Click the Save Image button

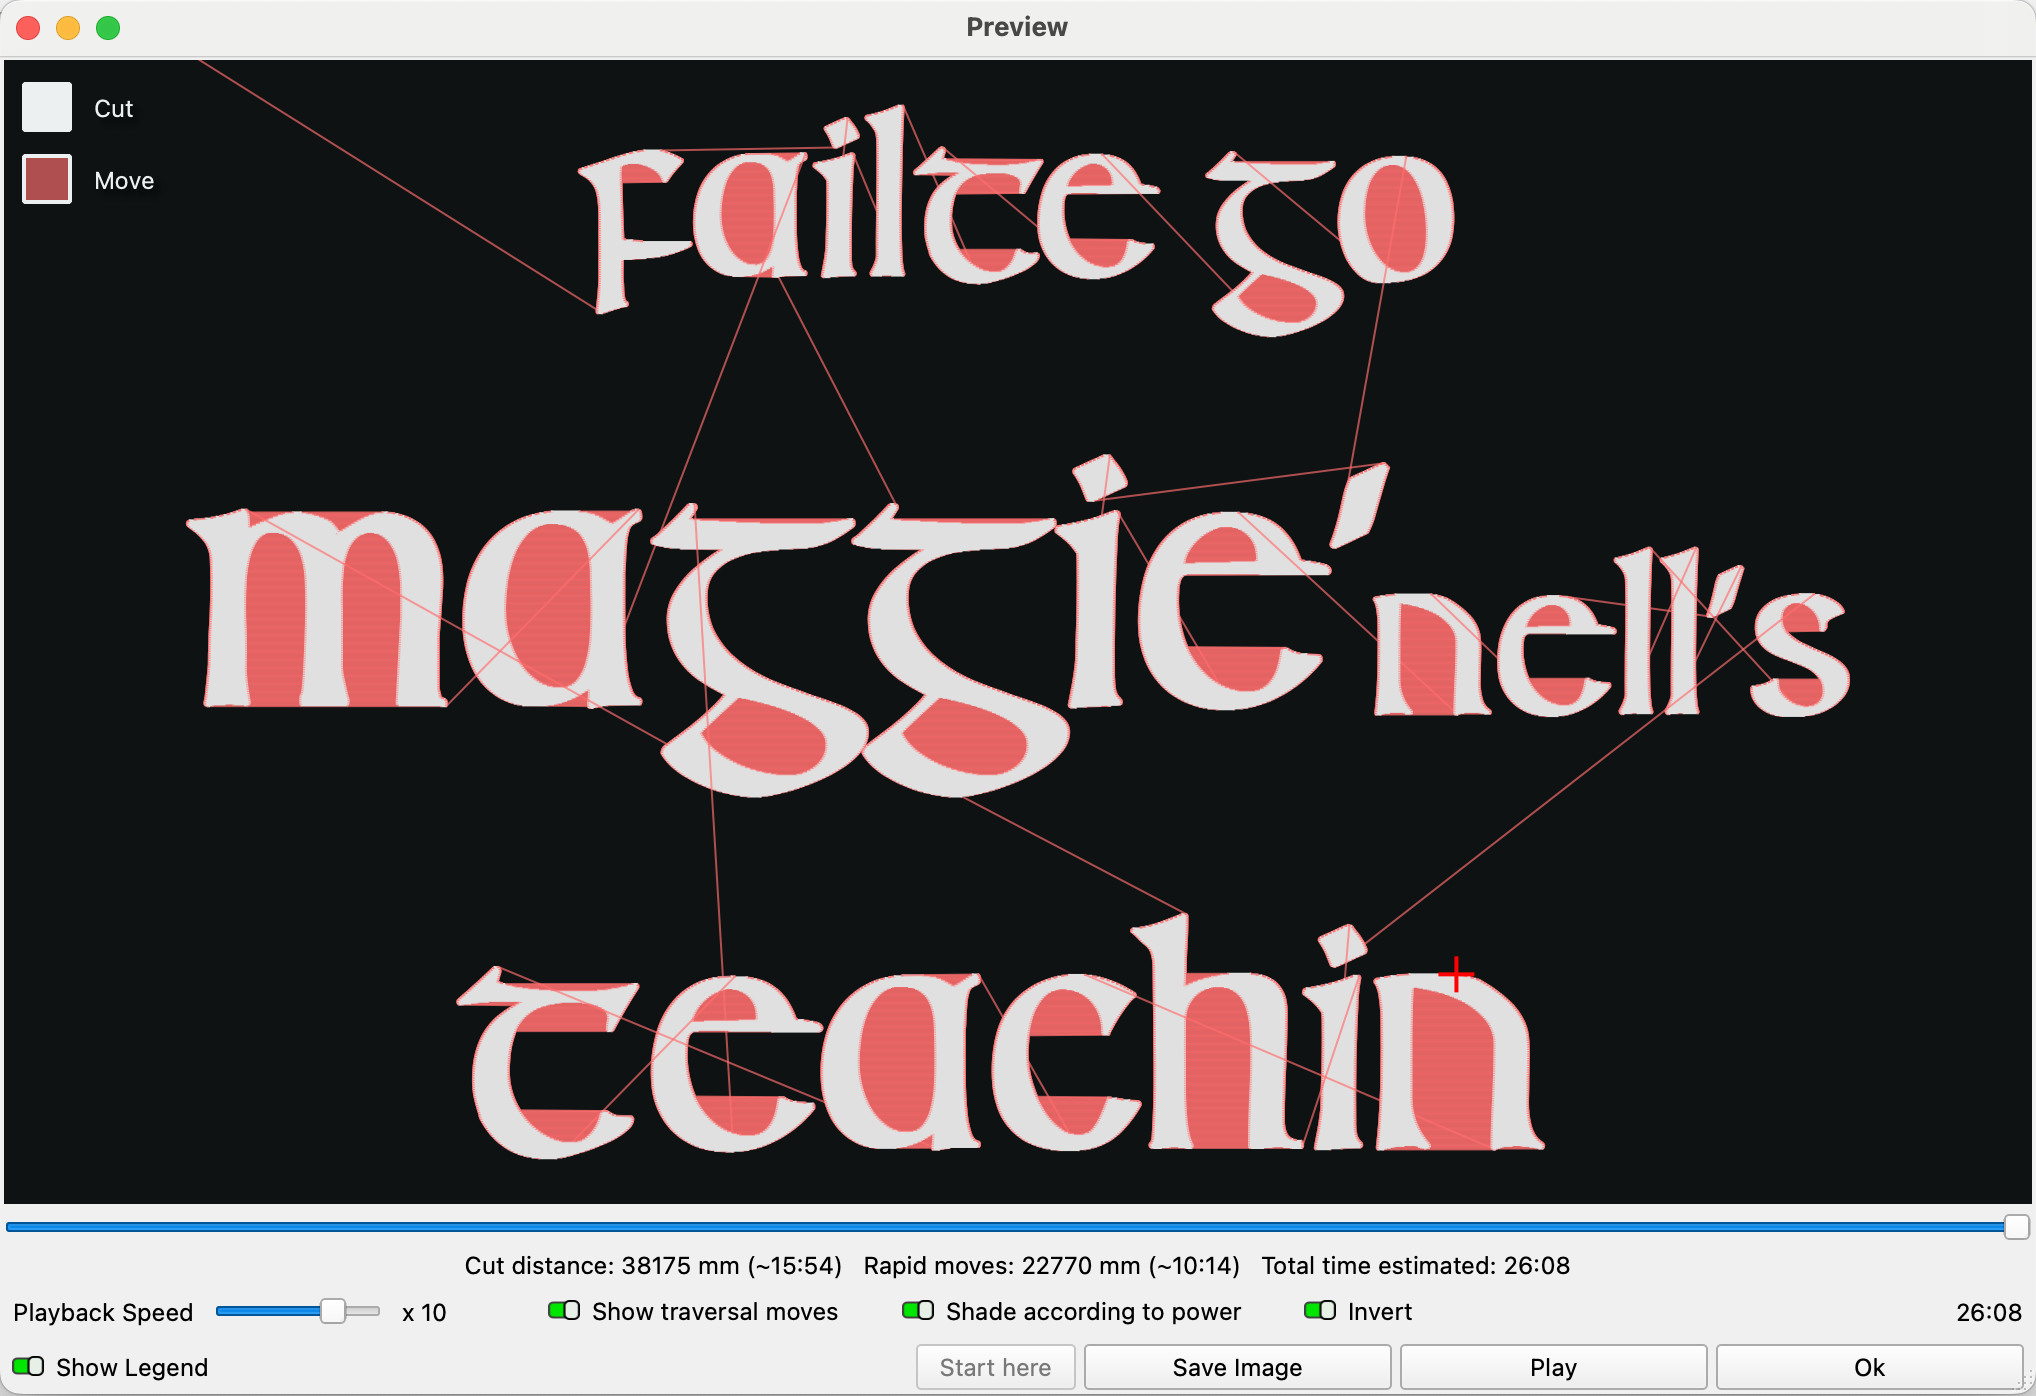coord(1237,1367)
